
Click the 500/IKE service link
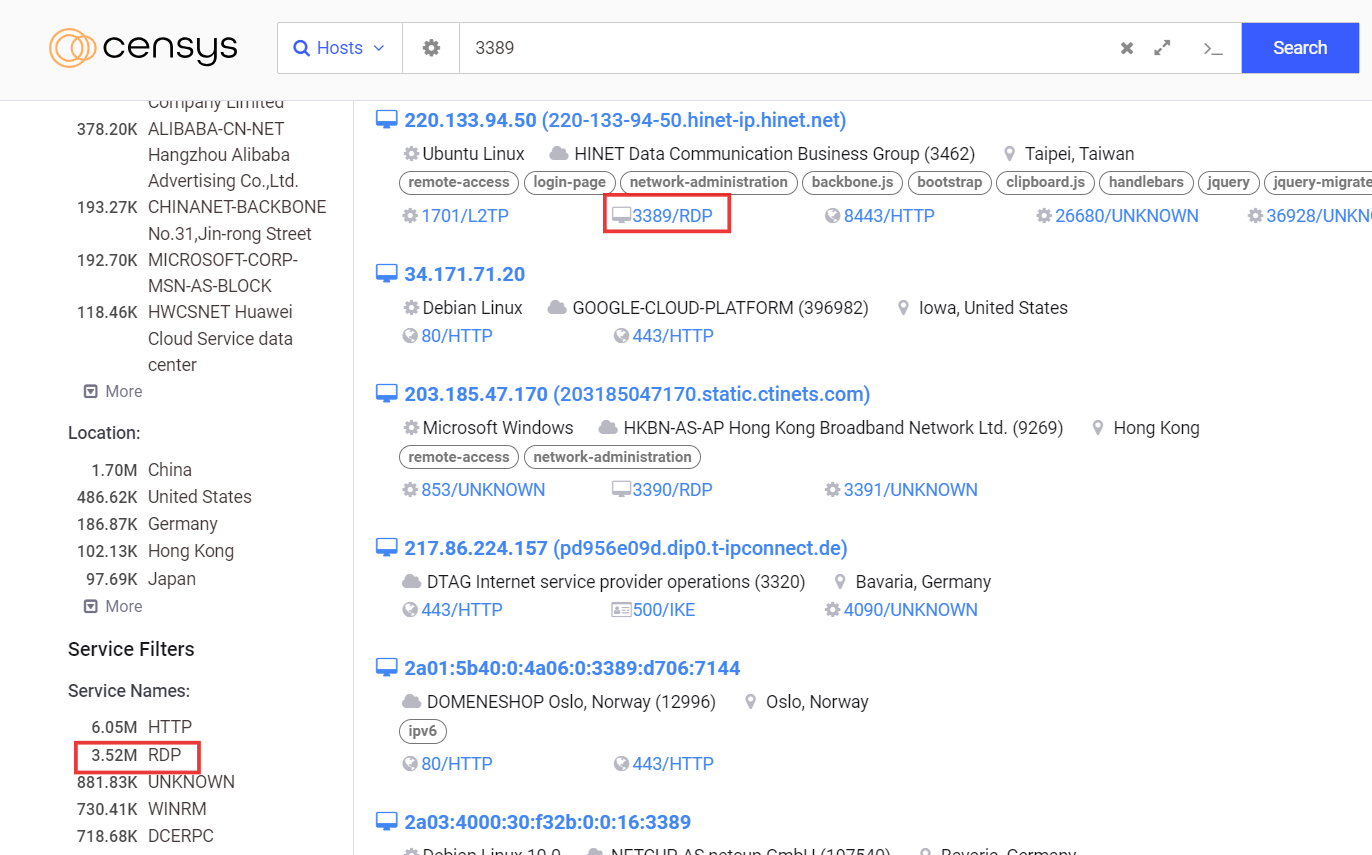pyautogui.click(x=664, y=610)
